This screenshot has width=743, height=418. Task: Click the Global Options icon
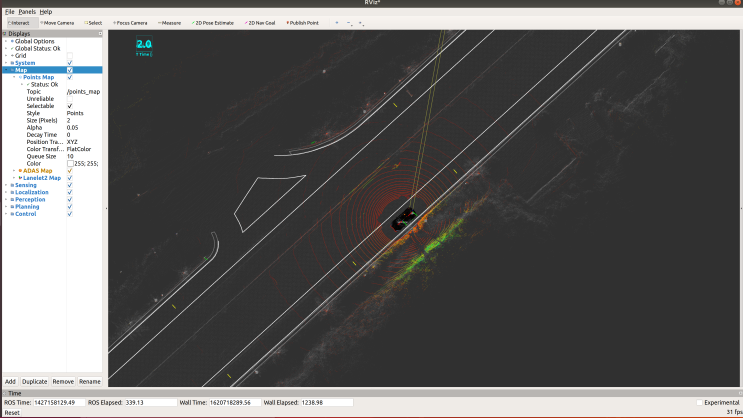[x=12, y=41]
